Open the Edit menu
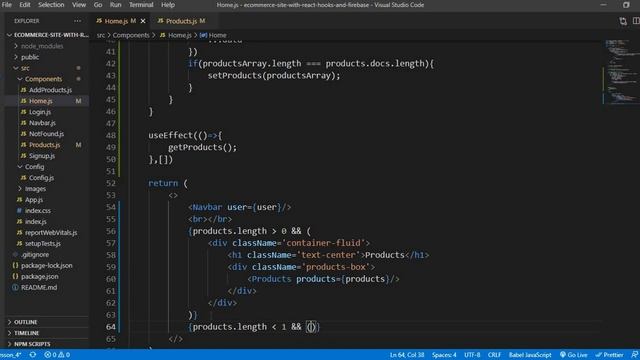The height and width of the screenshot is (360, 640). pos(25,5)
